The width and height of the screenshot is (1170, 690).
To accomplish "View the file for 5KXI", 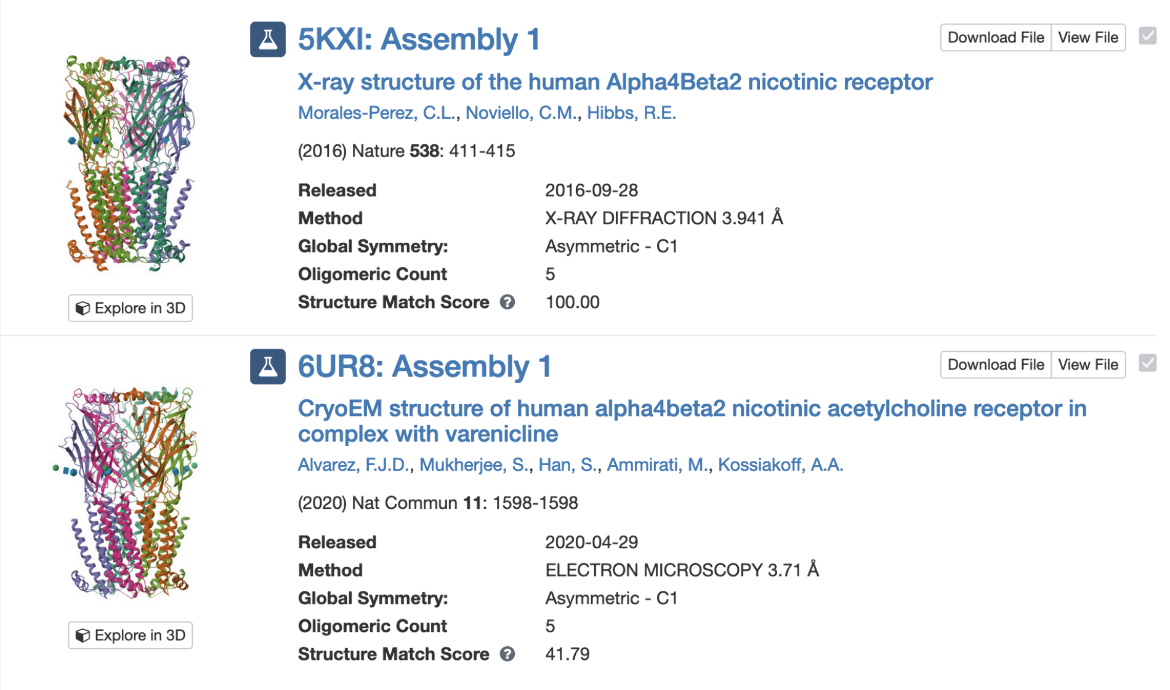I will coord(1088,37).
